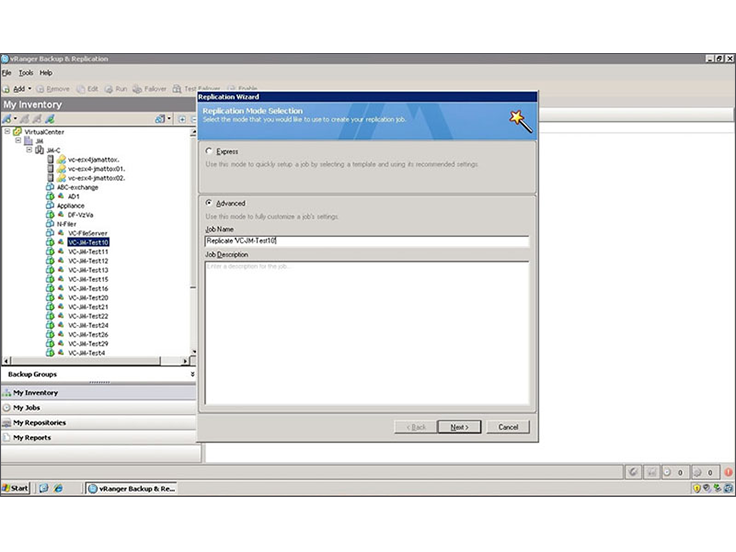Click the Remove toolbar button
Viewport: 736px width, 552px height.
tap(53, 89)
